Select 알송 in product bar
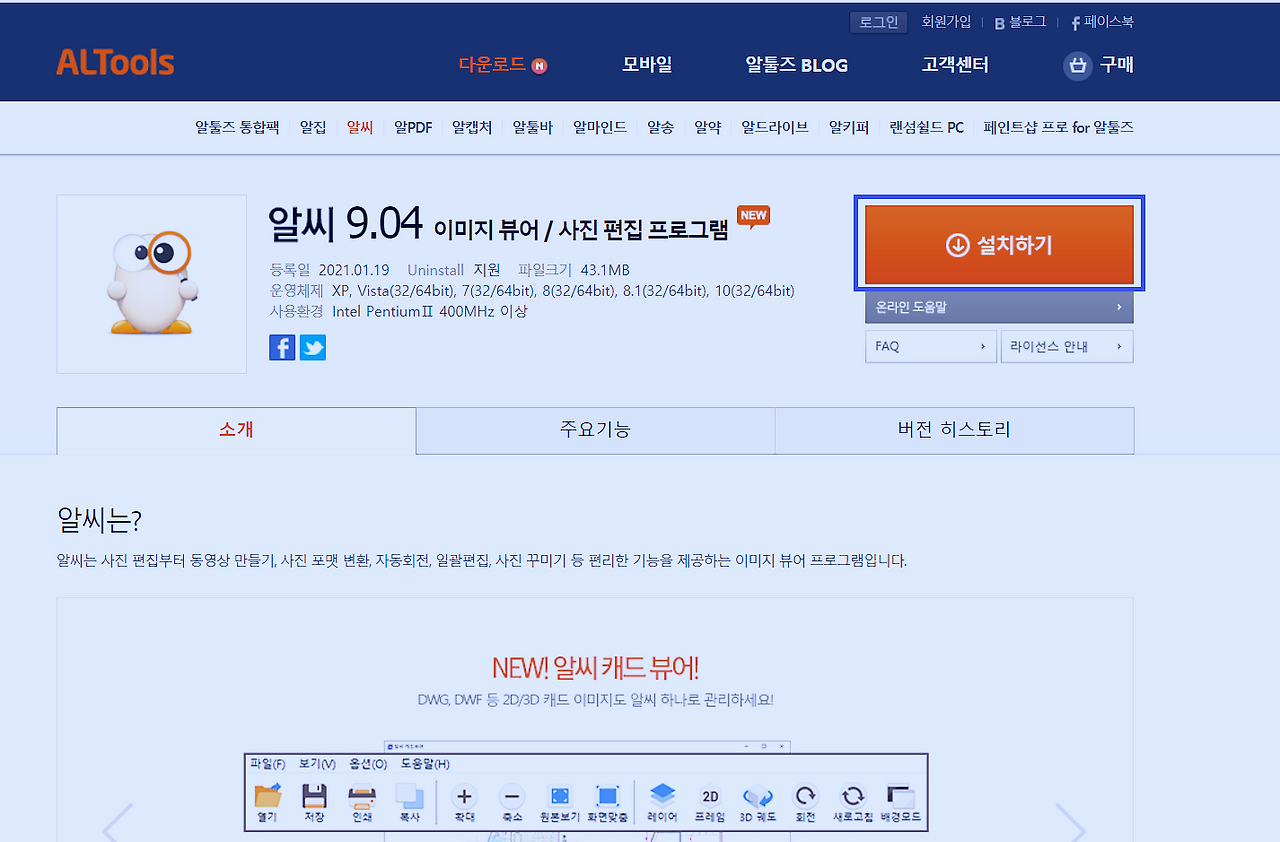Image resolution: width=1280 pixels, height=842 pixels. click(660, 128)
